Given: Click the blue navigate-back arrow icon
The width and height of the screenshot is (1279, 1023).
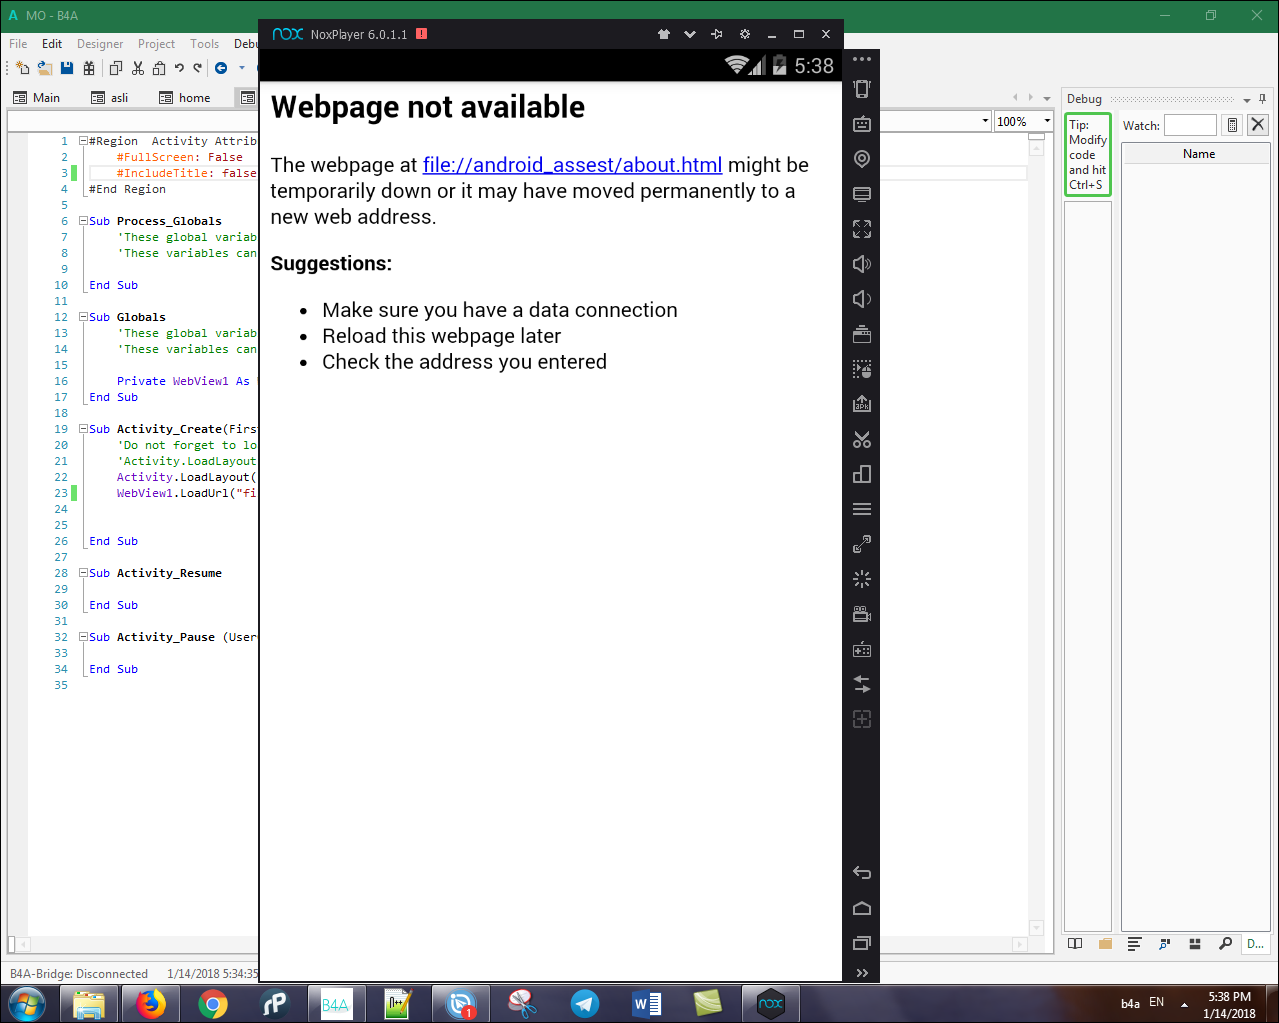Looking at the screenshot, I should click(221, 68).
